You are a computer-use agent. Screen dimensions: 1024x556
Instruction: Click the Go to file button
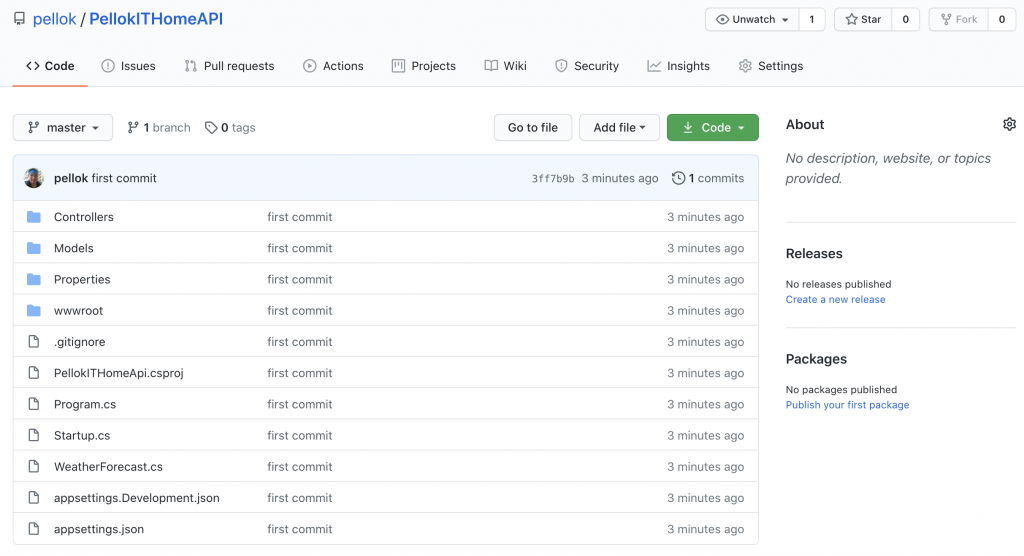tap(533, 127)
